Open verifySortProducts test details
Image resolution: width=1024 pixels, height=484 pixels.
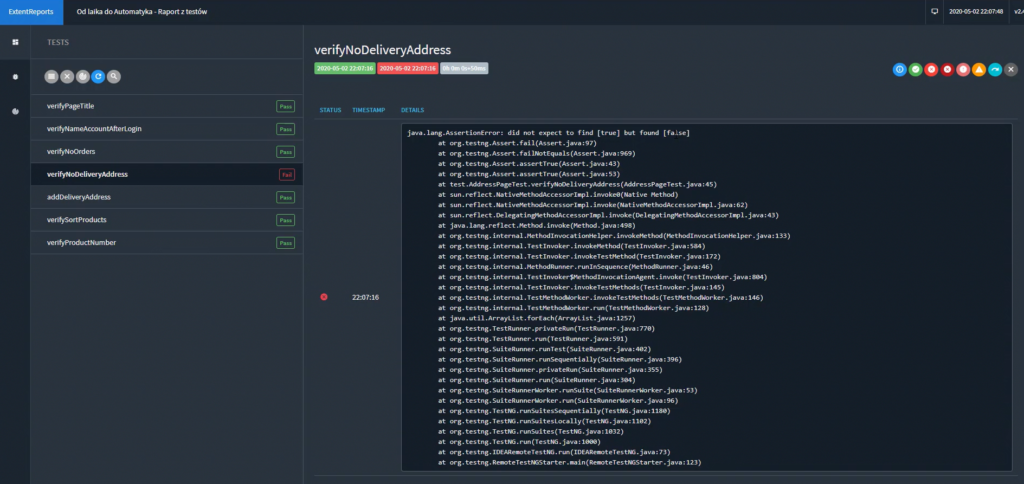coord(91,219)
